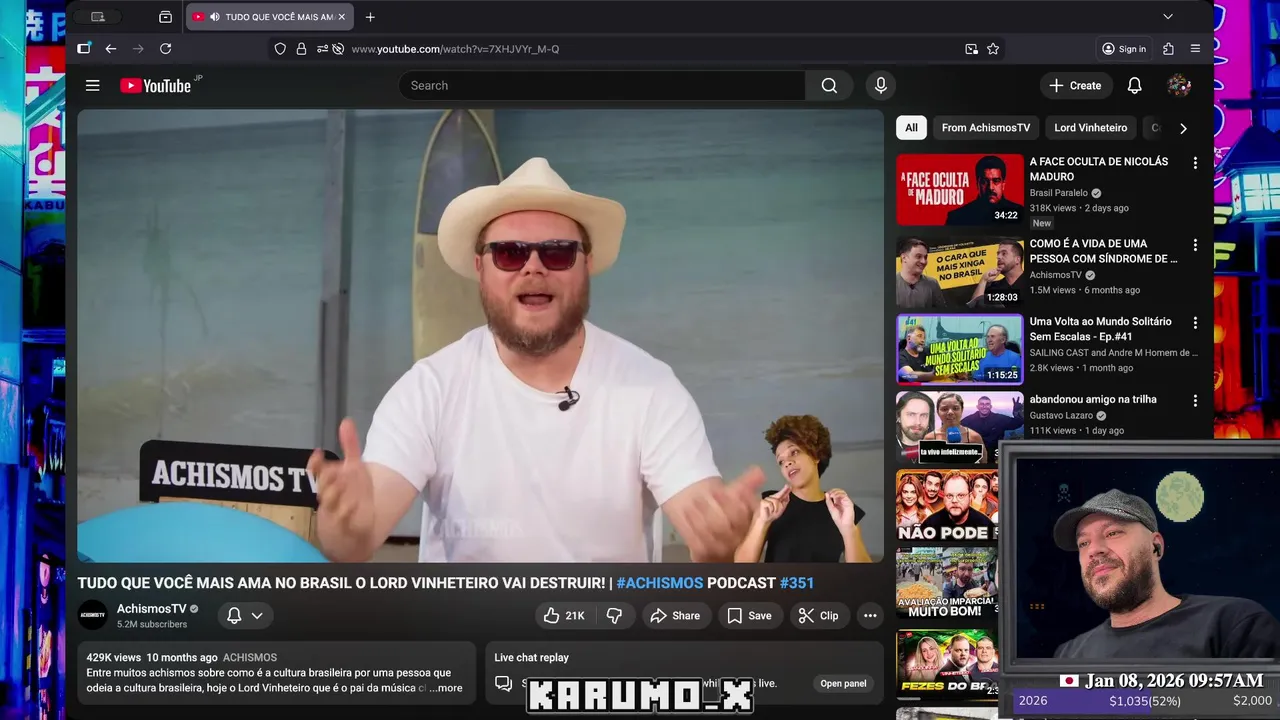
Task: Click the Clip scissors button
Action: pos(819,616)
